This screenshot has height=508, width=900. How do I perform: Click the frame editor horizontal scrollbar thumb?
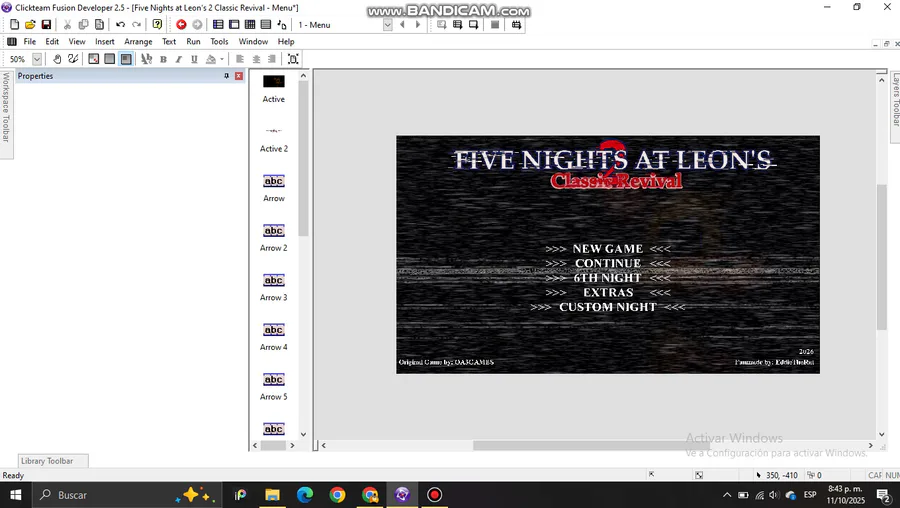coord(591,445)
